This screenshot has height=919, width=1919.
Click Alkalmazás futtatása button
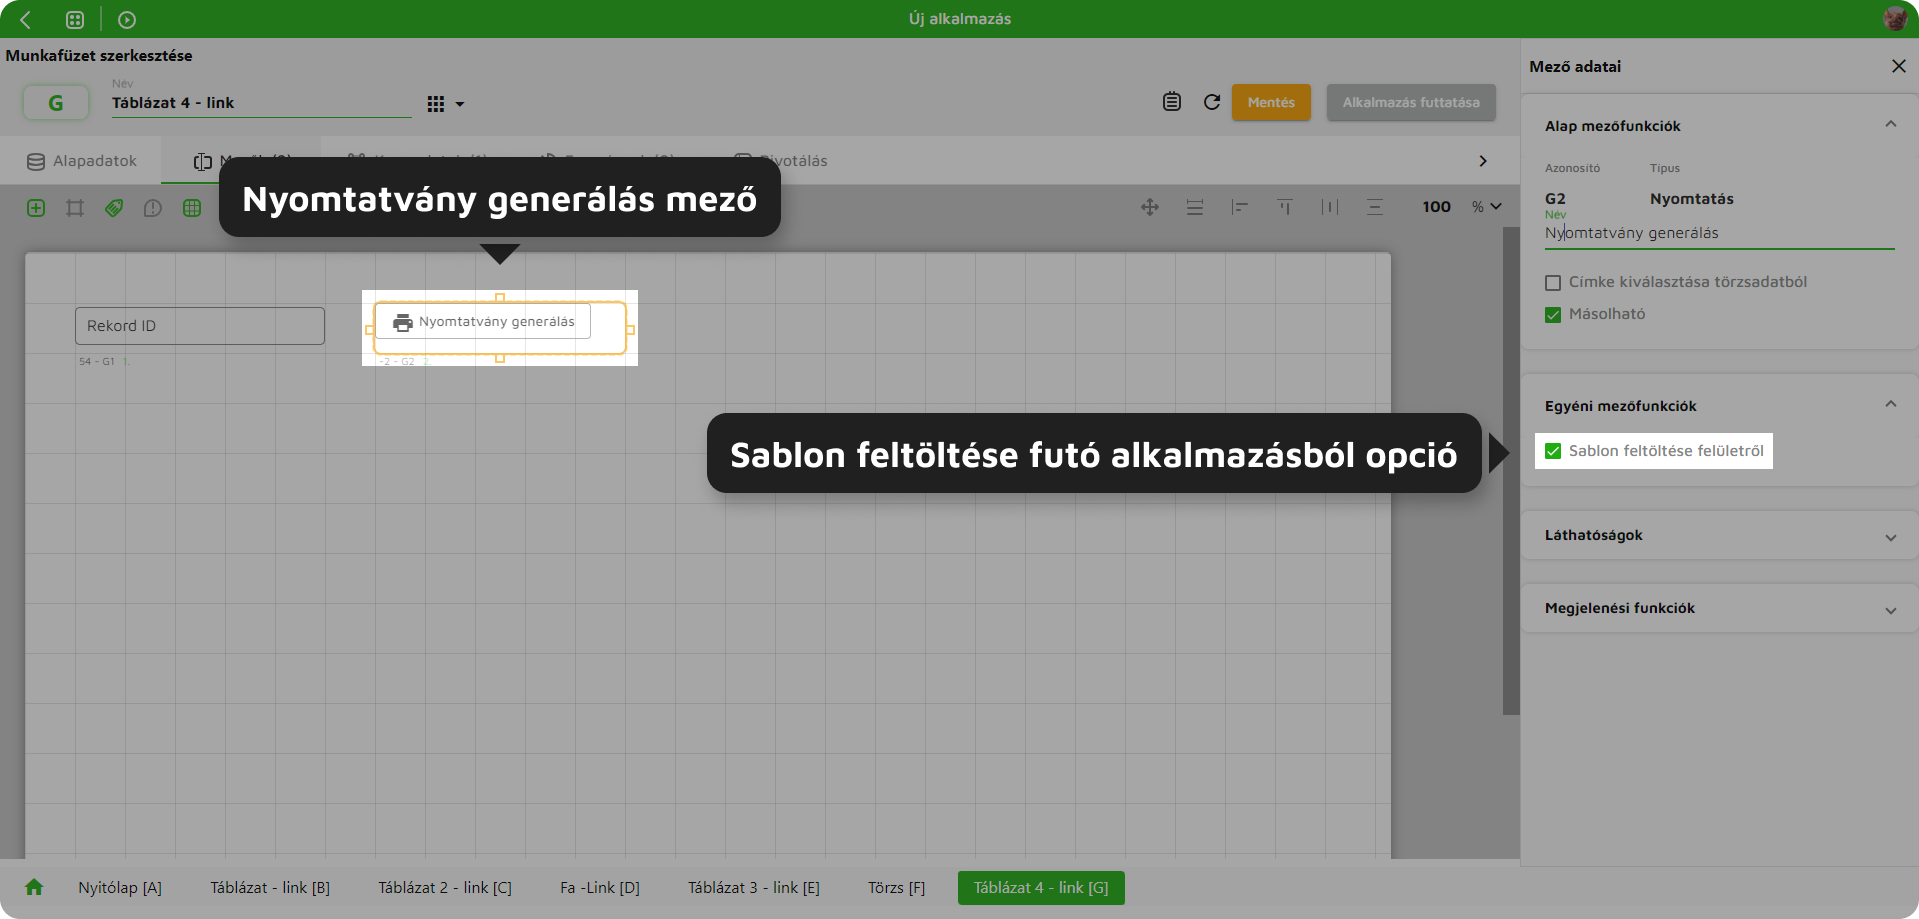(x=1411, y=102)
